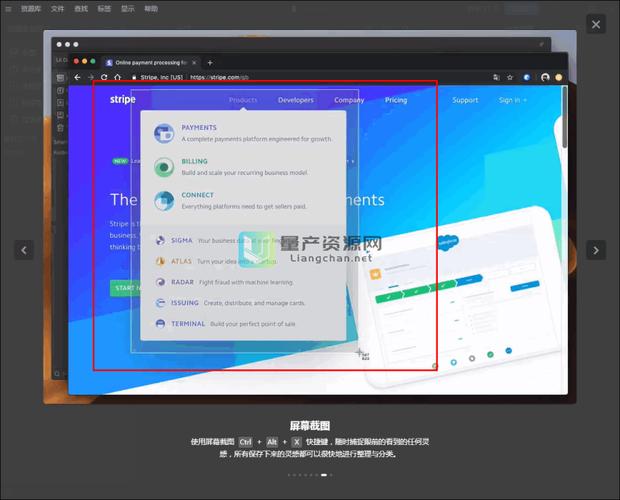The image size is (620, 500).
Task: Click the ATLAS product icon
Action: 160,261
